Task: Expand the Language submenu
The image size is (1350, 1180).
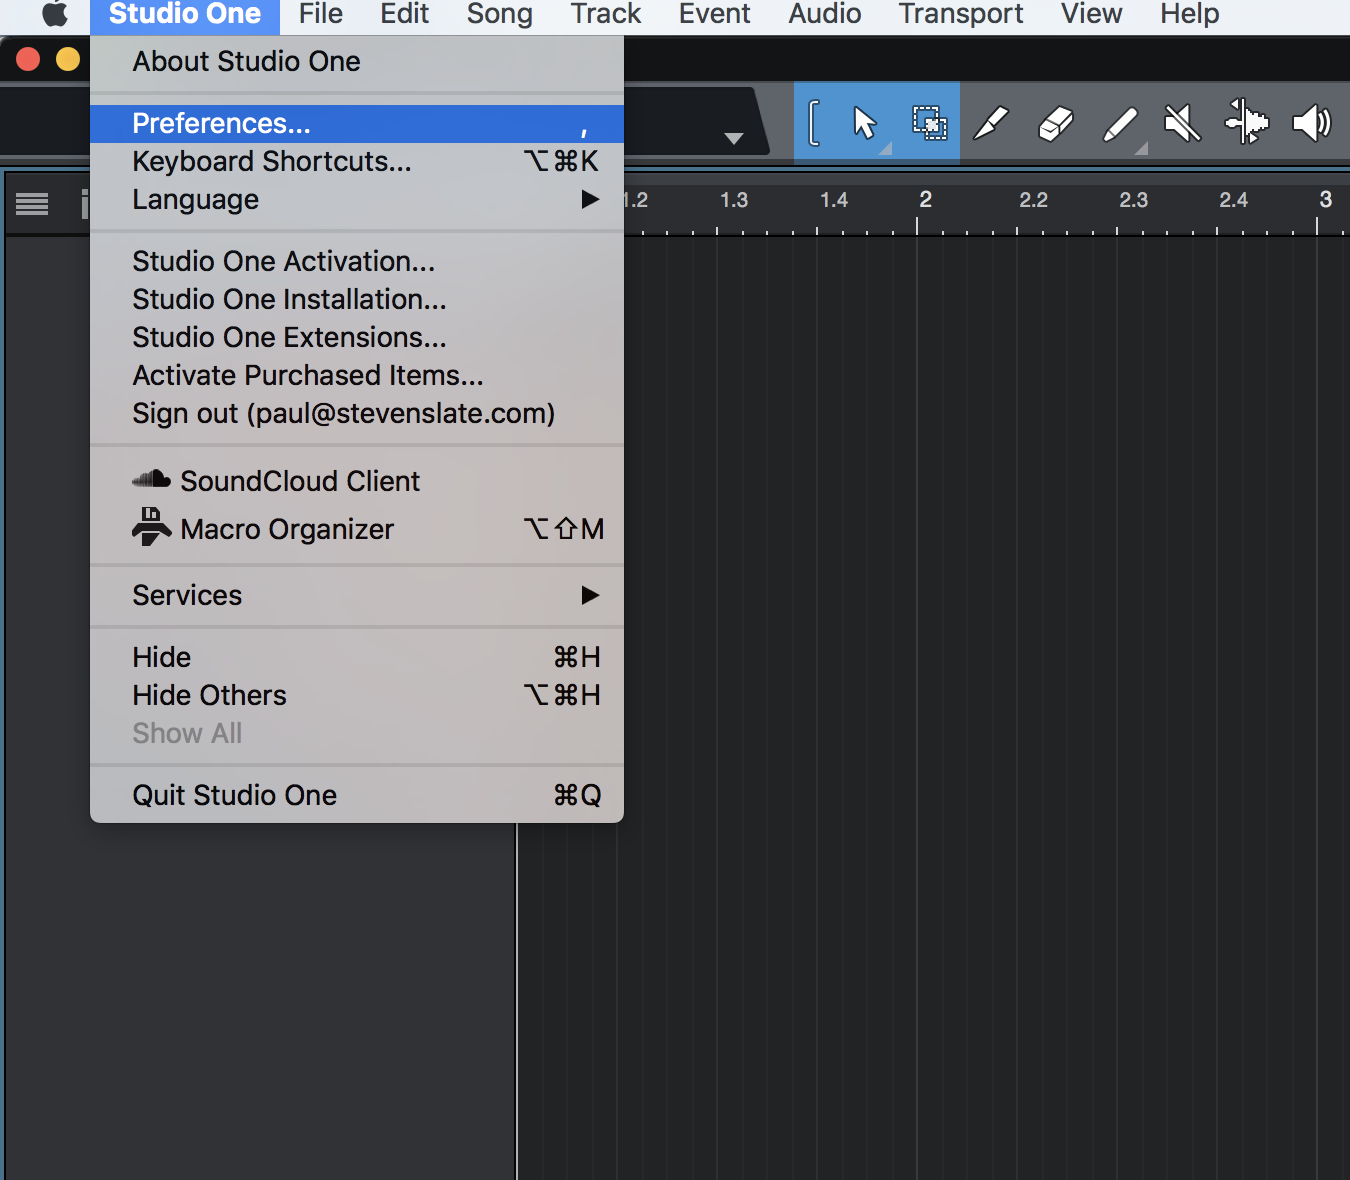Action: point(357,199)
